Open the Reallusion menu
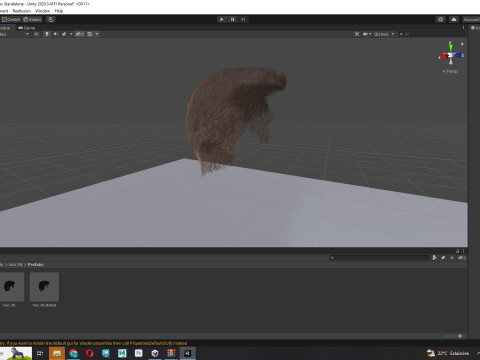 (x=22, y=11)
